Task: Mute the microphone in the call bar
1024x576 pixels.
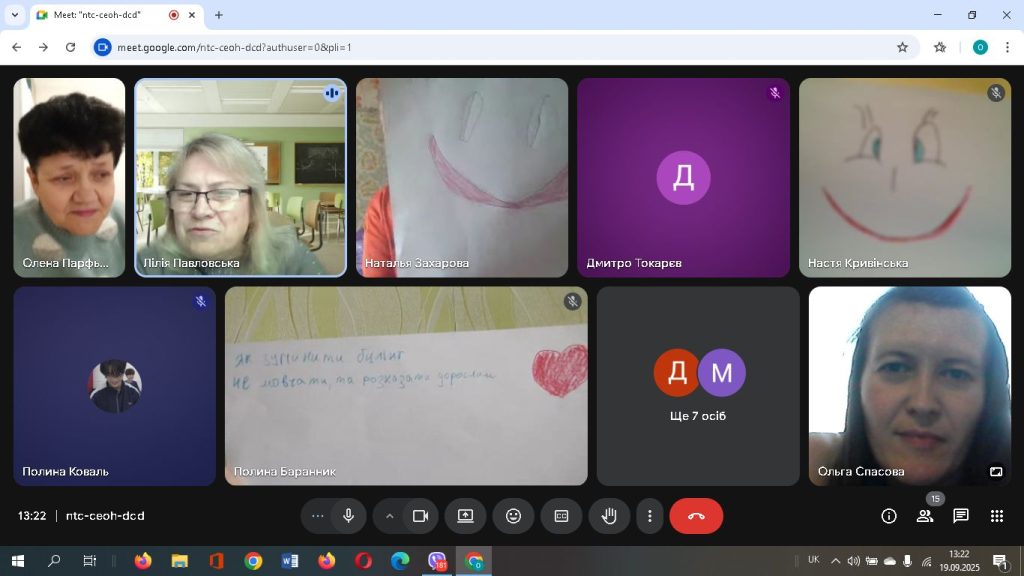Action: [x=348, y=516]
